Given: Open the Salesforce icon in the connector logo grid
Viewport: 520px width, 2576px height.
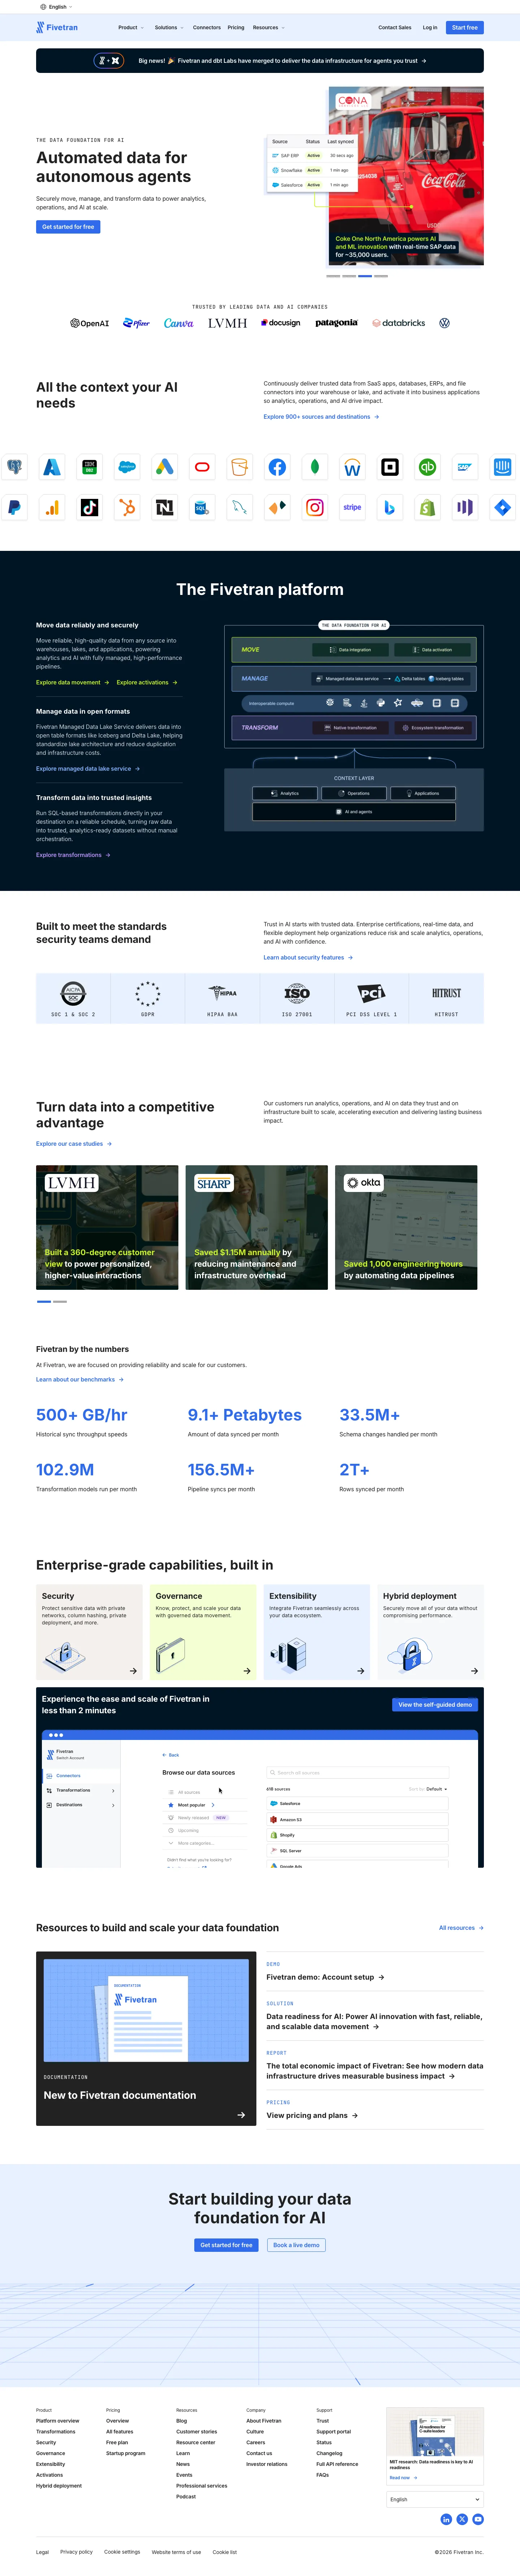Looking at the screenshot, I should point(127,467).
